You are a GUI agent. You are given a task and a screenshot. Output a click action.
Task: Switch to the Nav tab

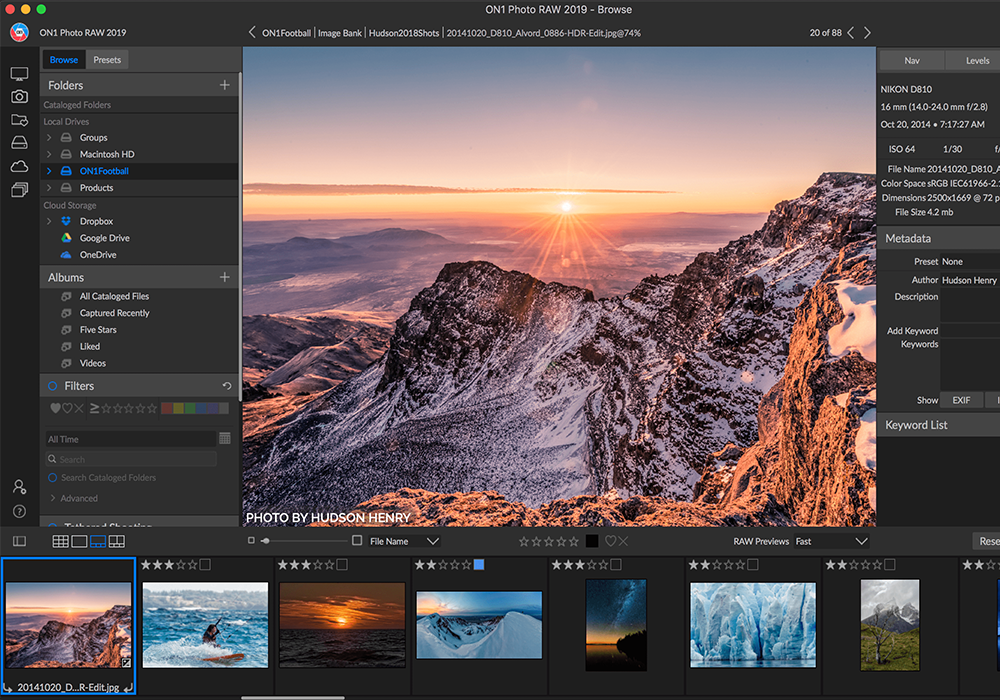pyautogui.click(x=912, y=61)
